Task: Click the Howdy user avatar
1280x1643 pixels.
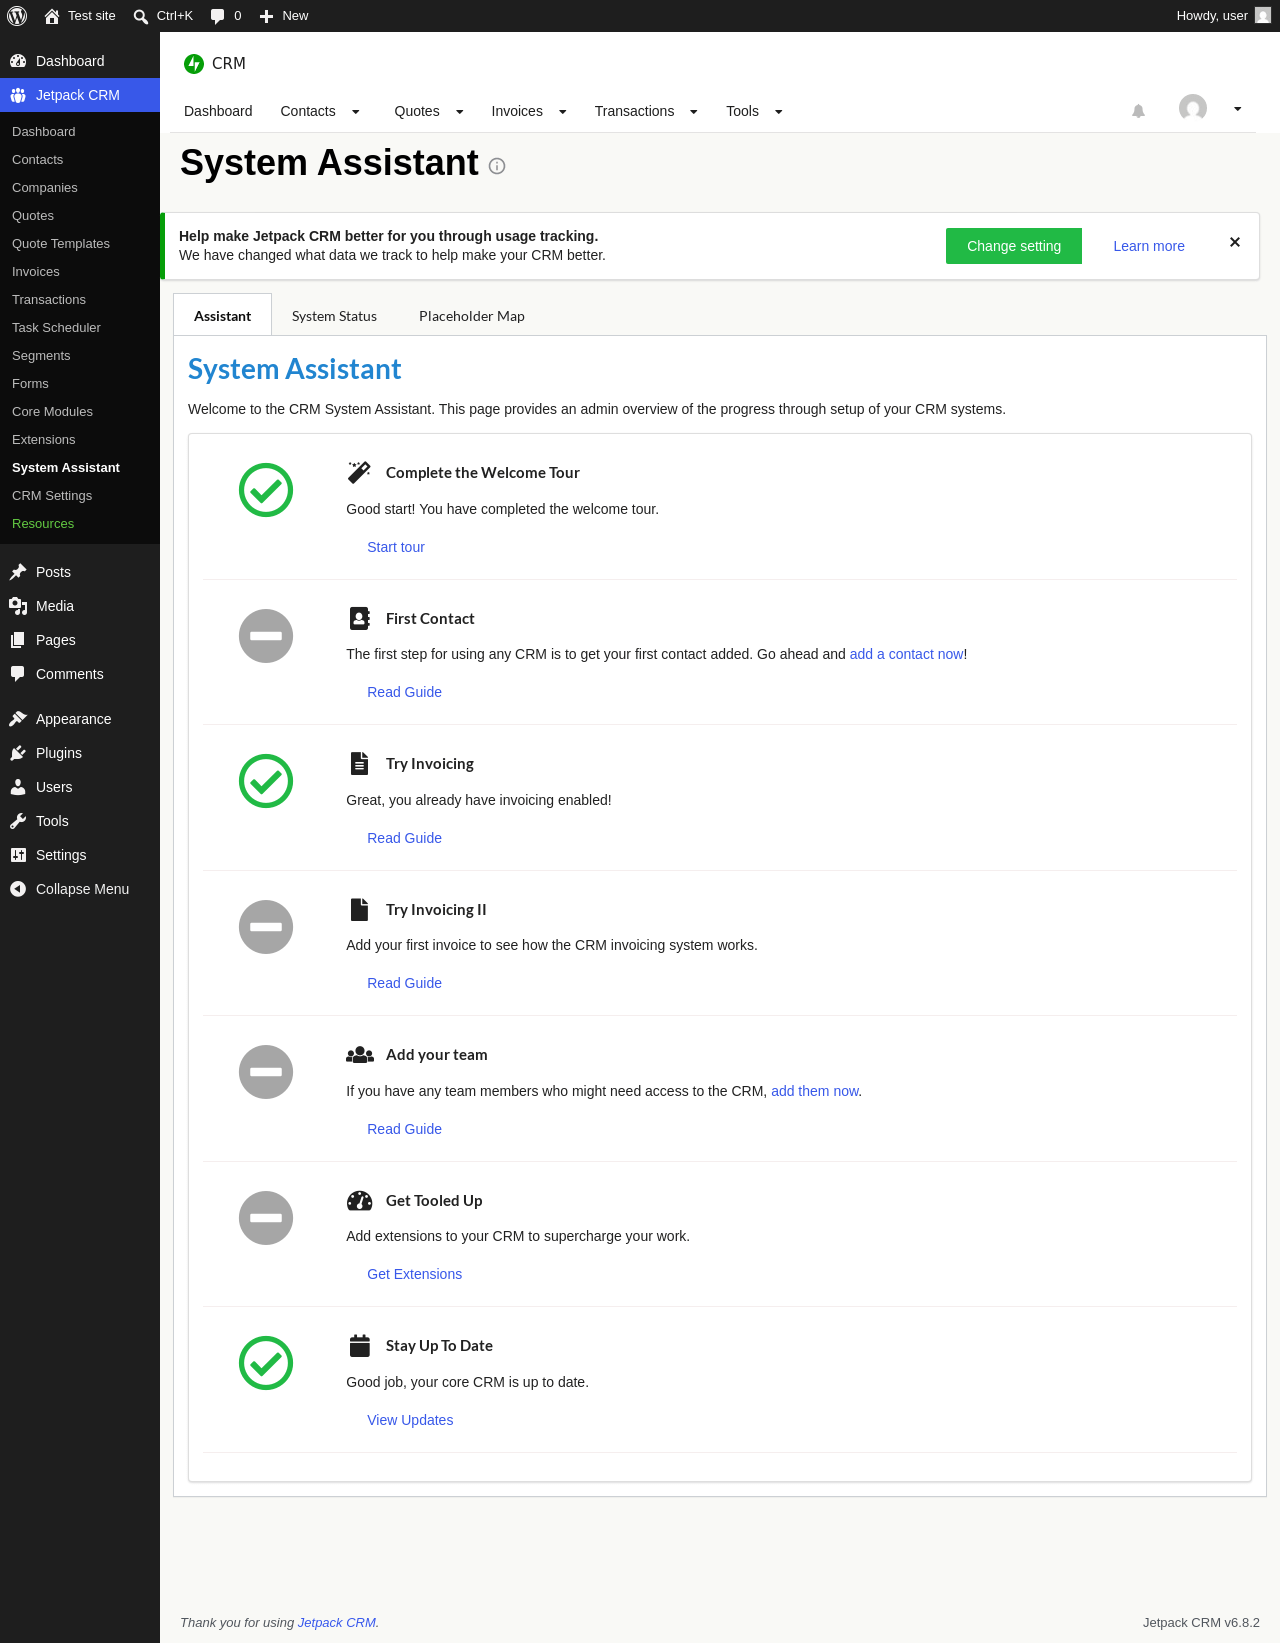Action: tap(1263, 16)
